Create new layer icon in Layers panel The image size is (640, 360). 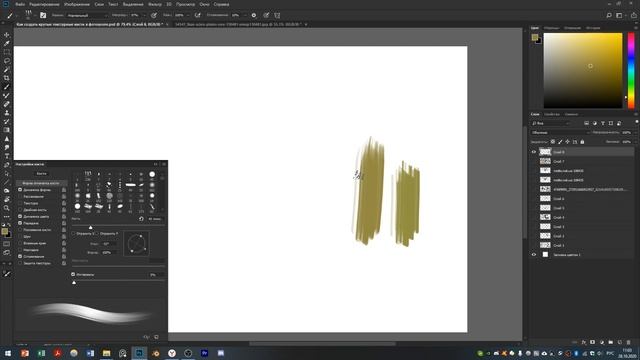pos(620,342)
